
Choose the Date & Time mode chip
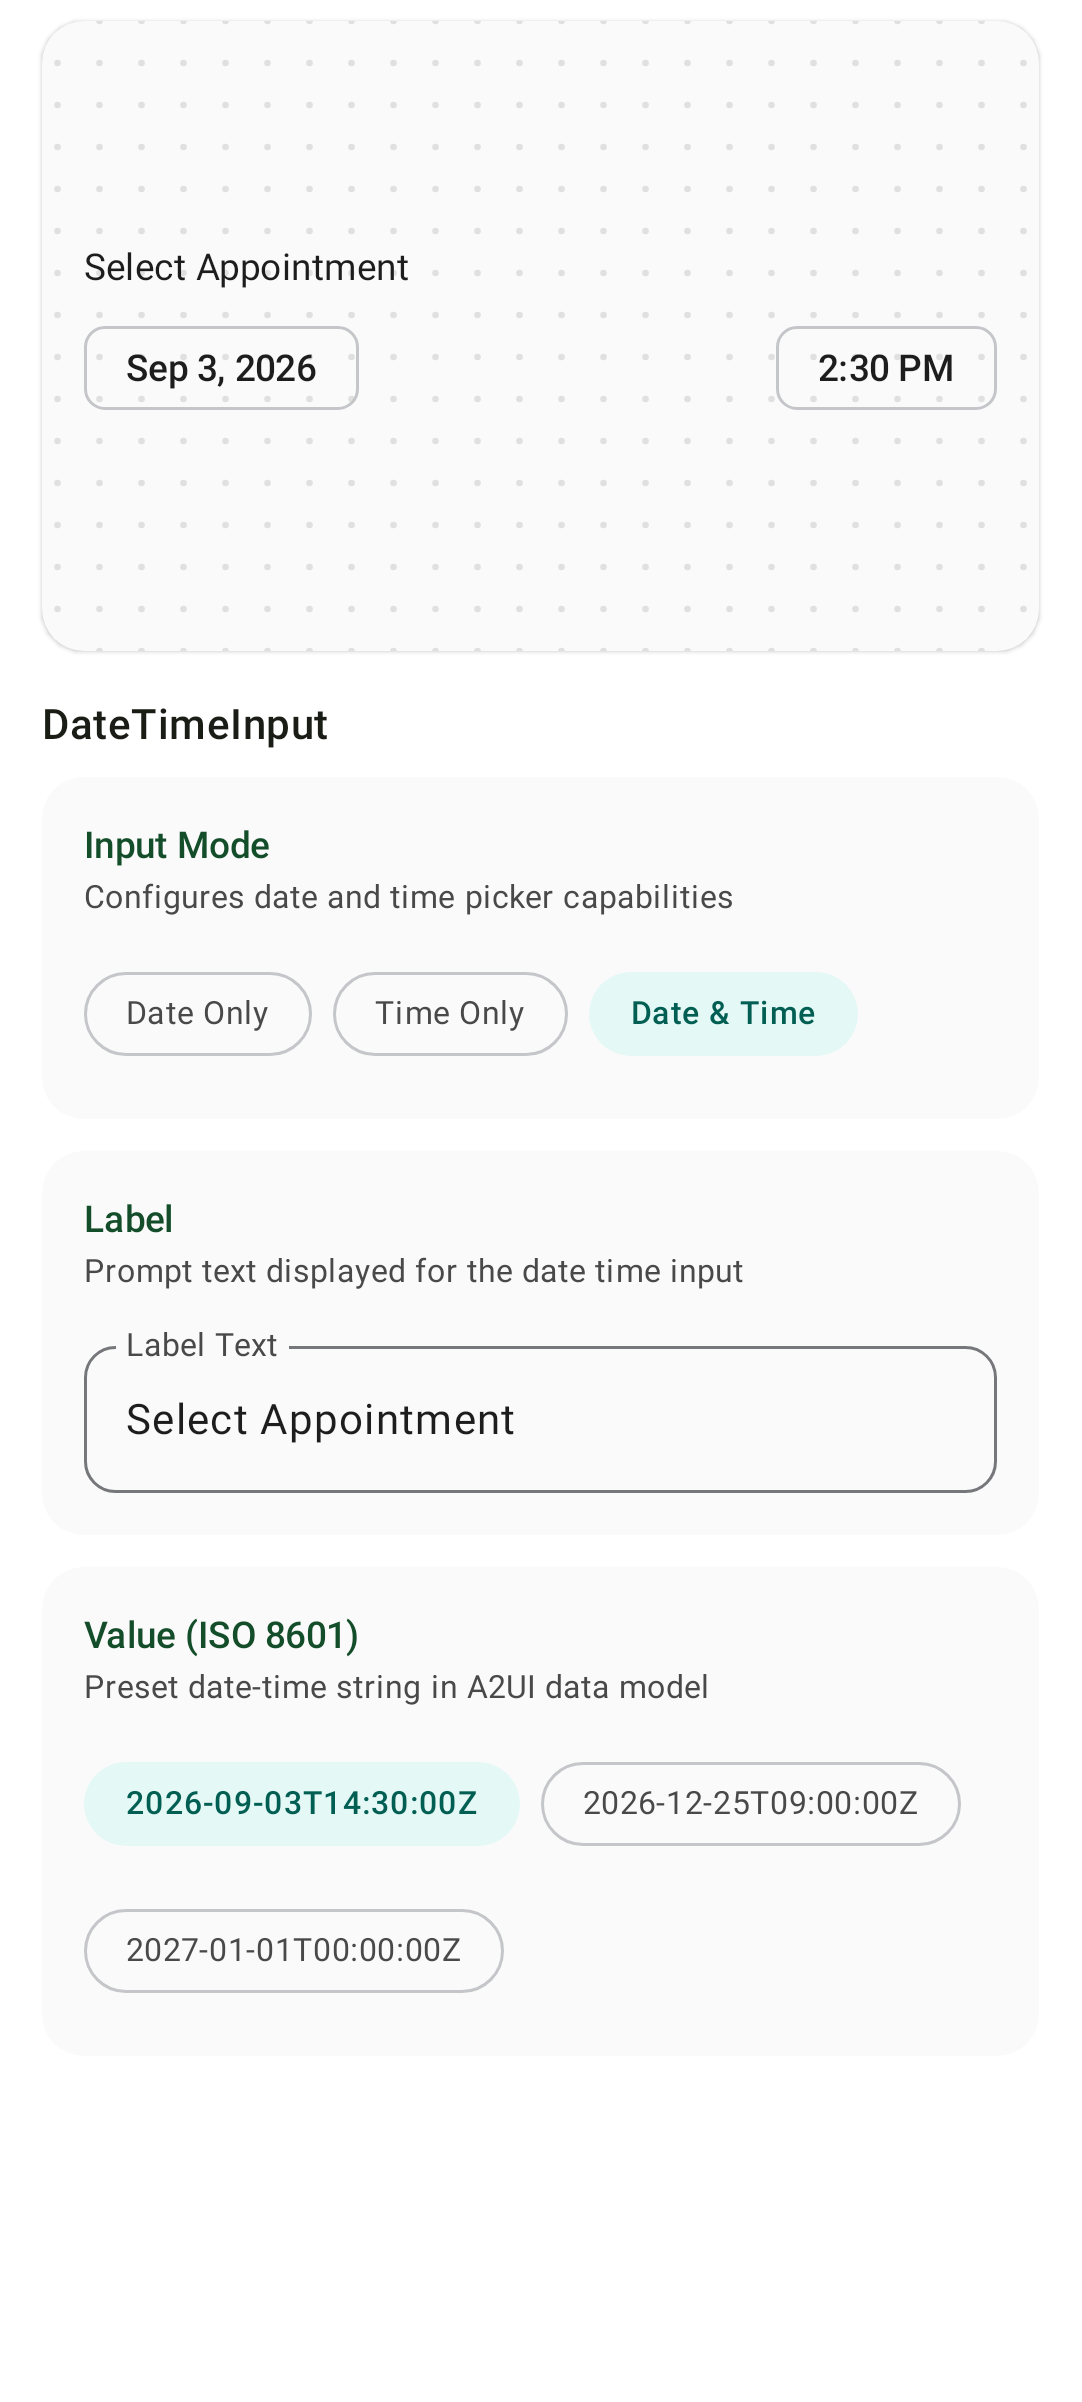[x=723, y=1014]
